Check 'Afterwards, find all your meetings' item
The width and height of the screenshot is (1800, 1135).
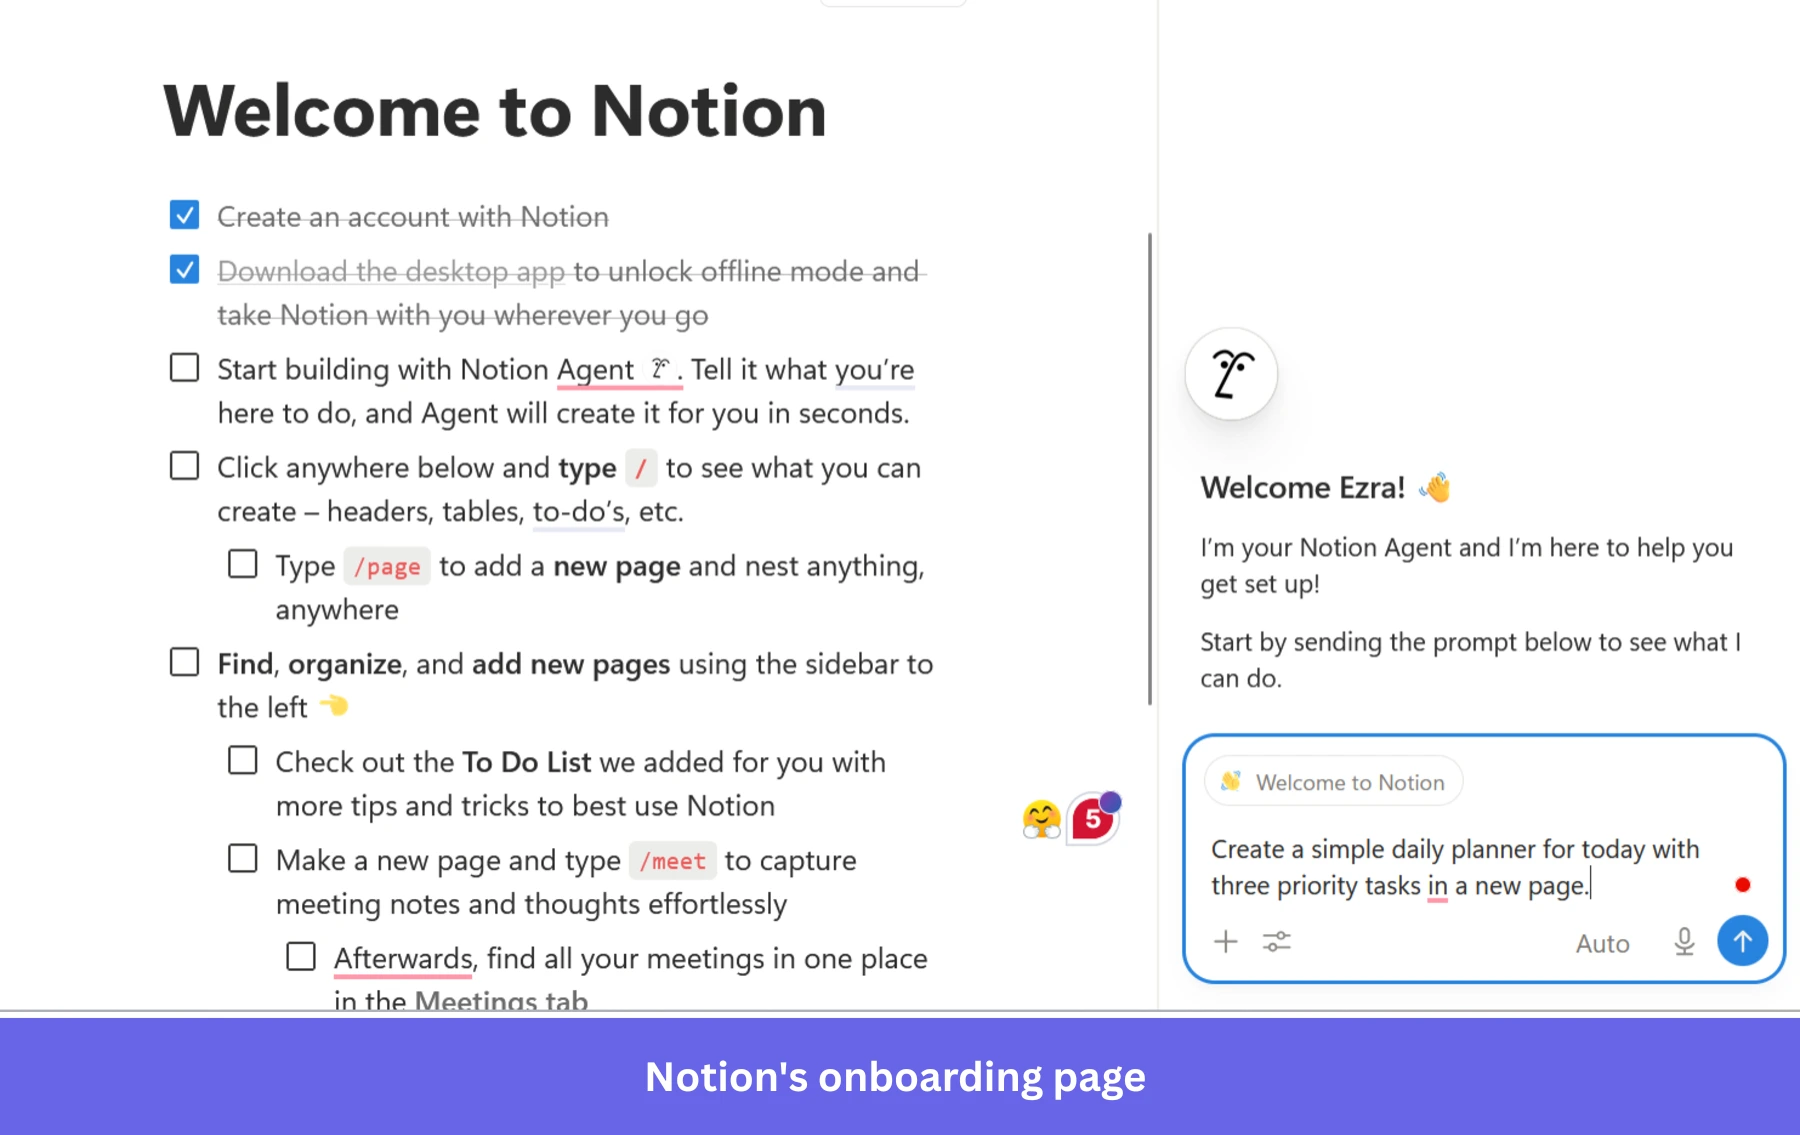(300, 956)
